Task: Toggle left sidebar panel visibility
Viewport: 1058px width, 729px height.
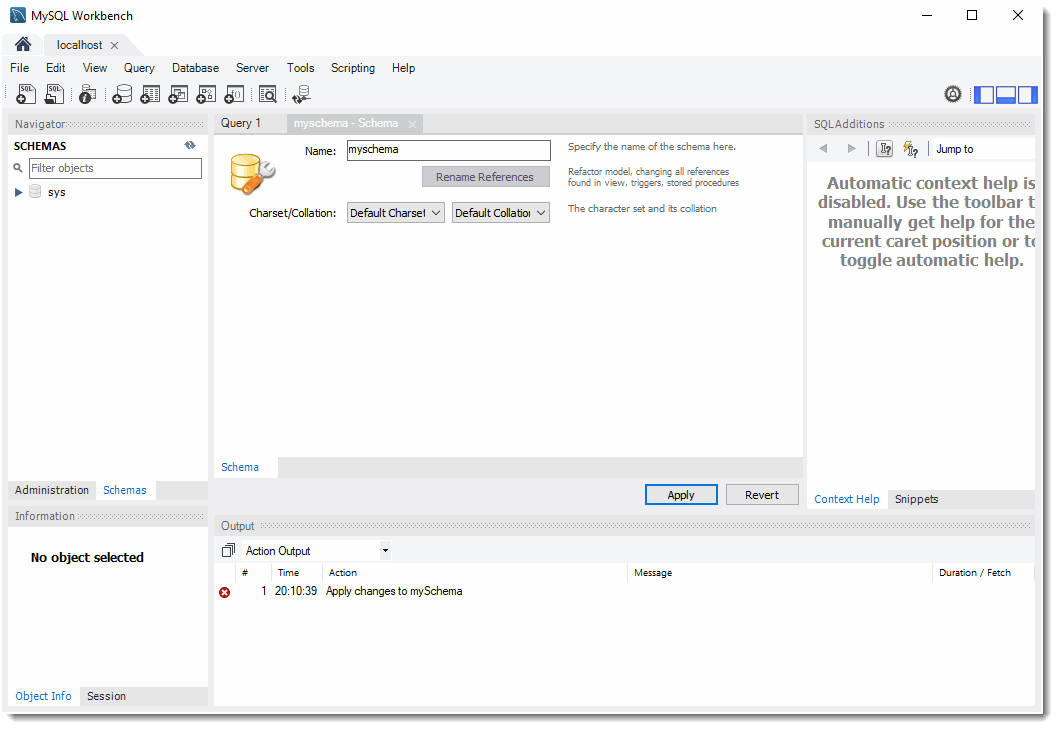Action: [x=984, y=94]
